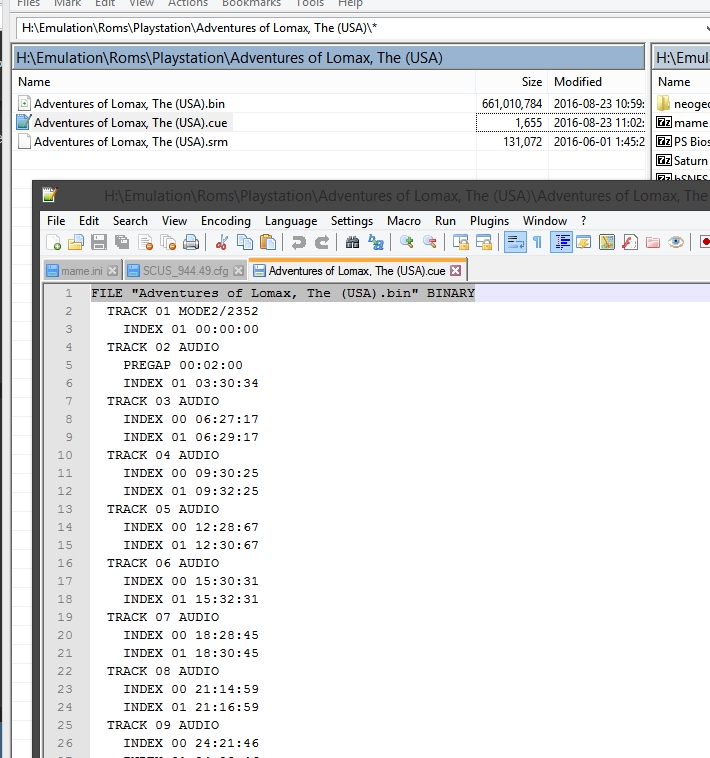
Task: Click the Replace icon in toolbar
Action: click(376, 242)
